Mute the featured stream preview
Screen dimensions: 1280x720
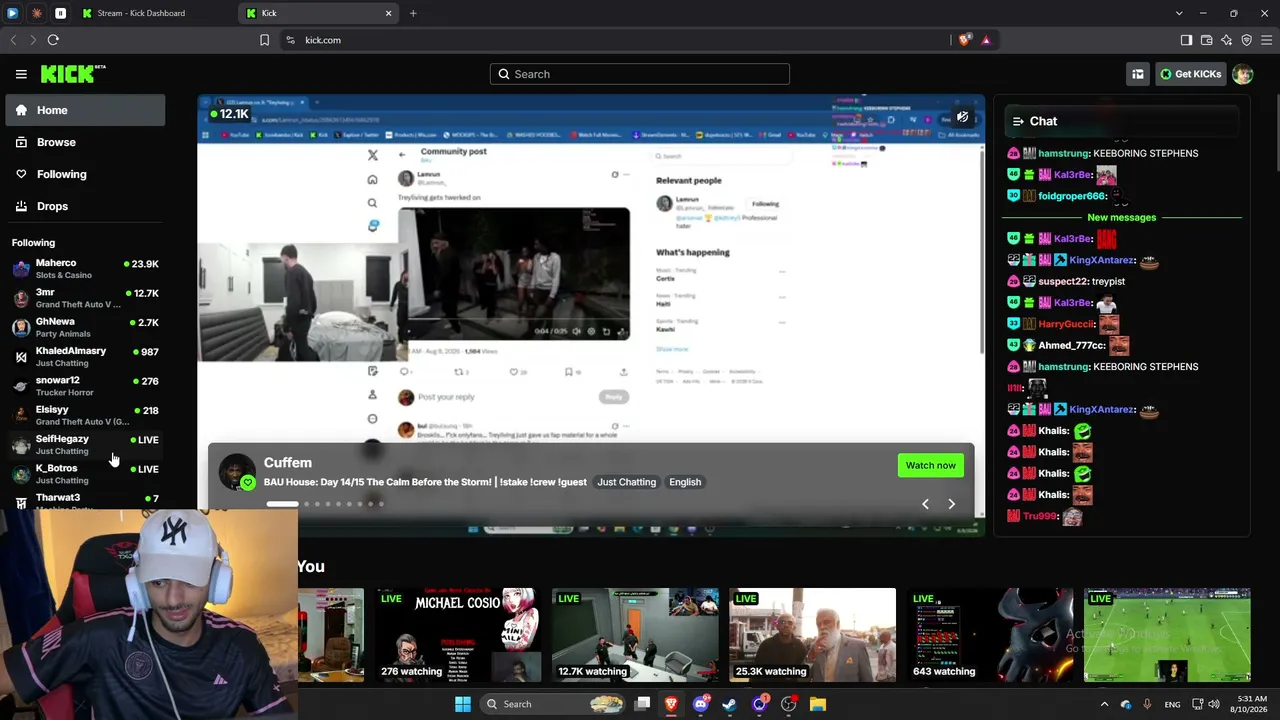tap(962, 117)
